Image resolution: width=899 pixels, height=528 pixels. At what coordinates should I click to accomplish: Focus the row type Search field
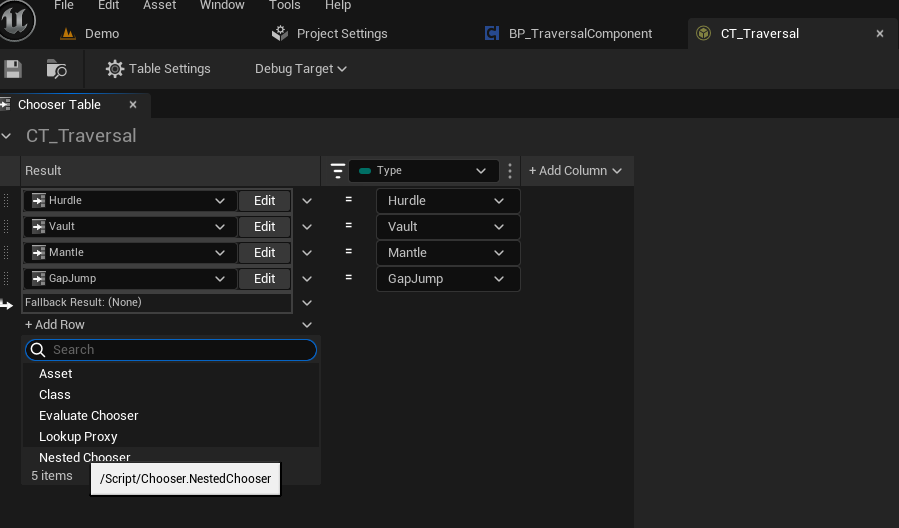pos(171,350)
